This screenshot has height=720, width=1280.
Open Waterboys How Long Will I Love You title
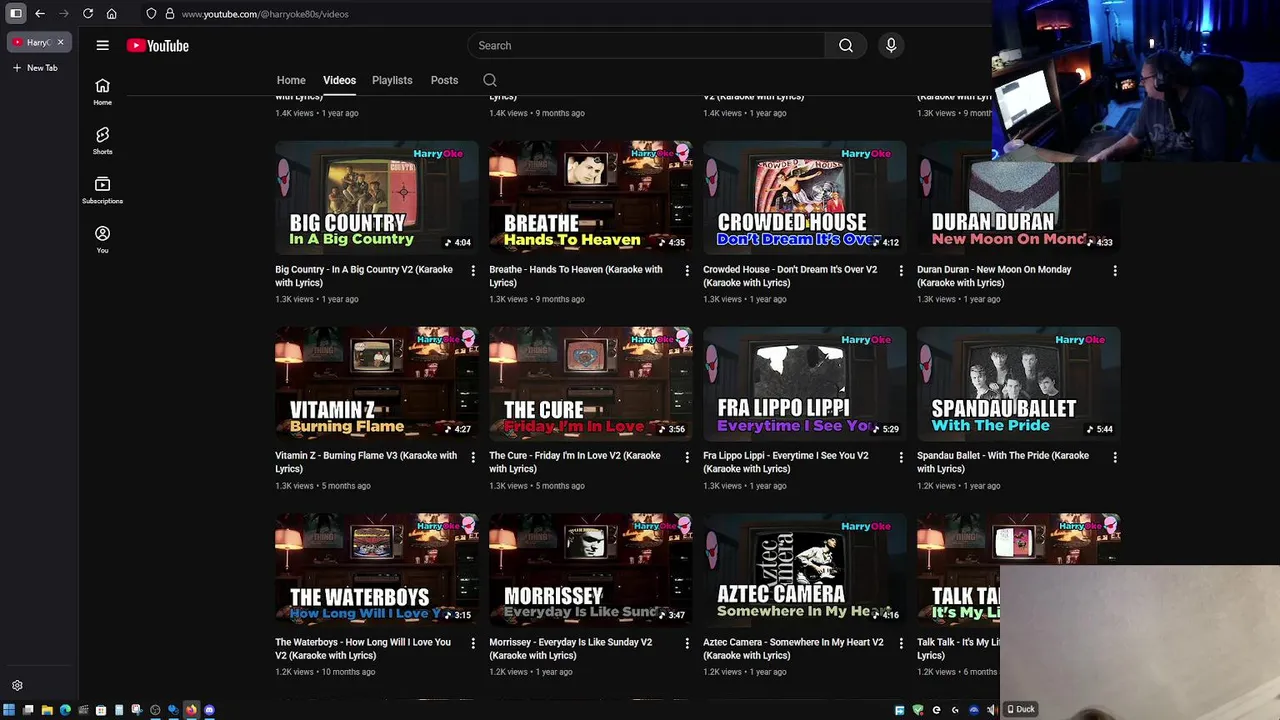point(363,649)
